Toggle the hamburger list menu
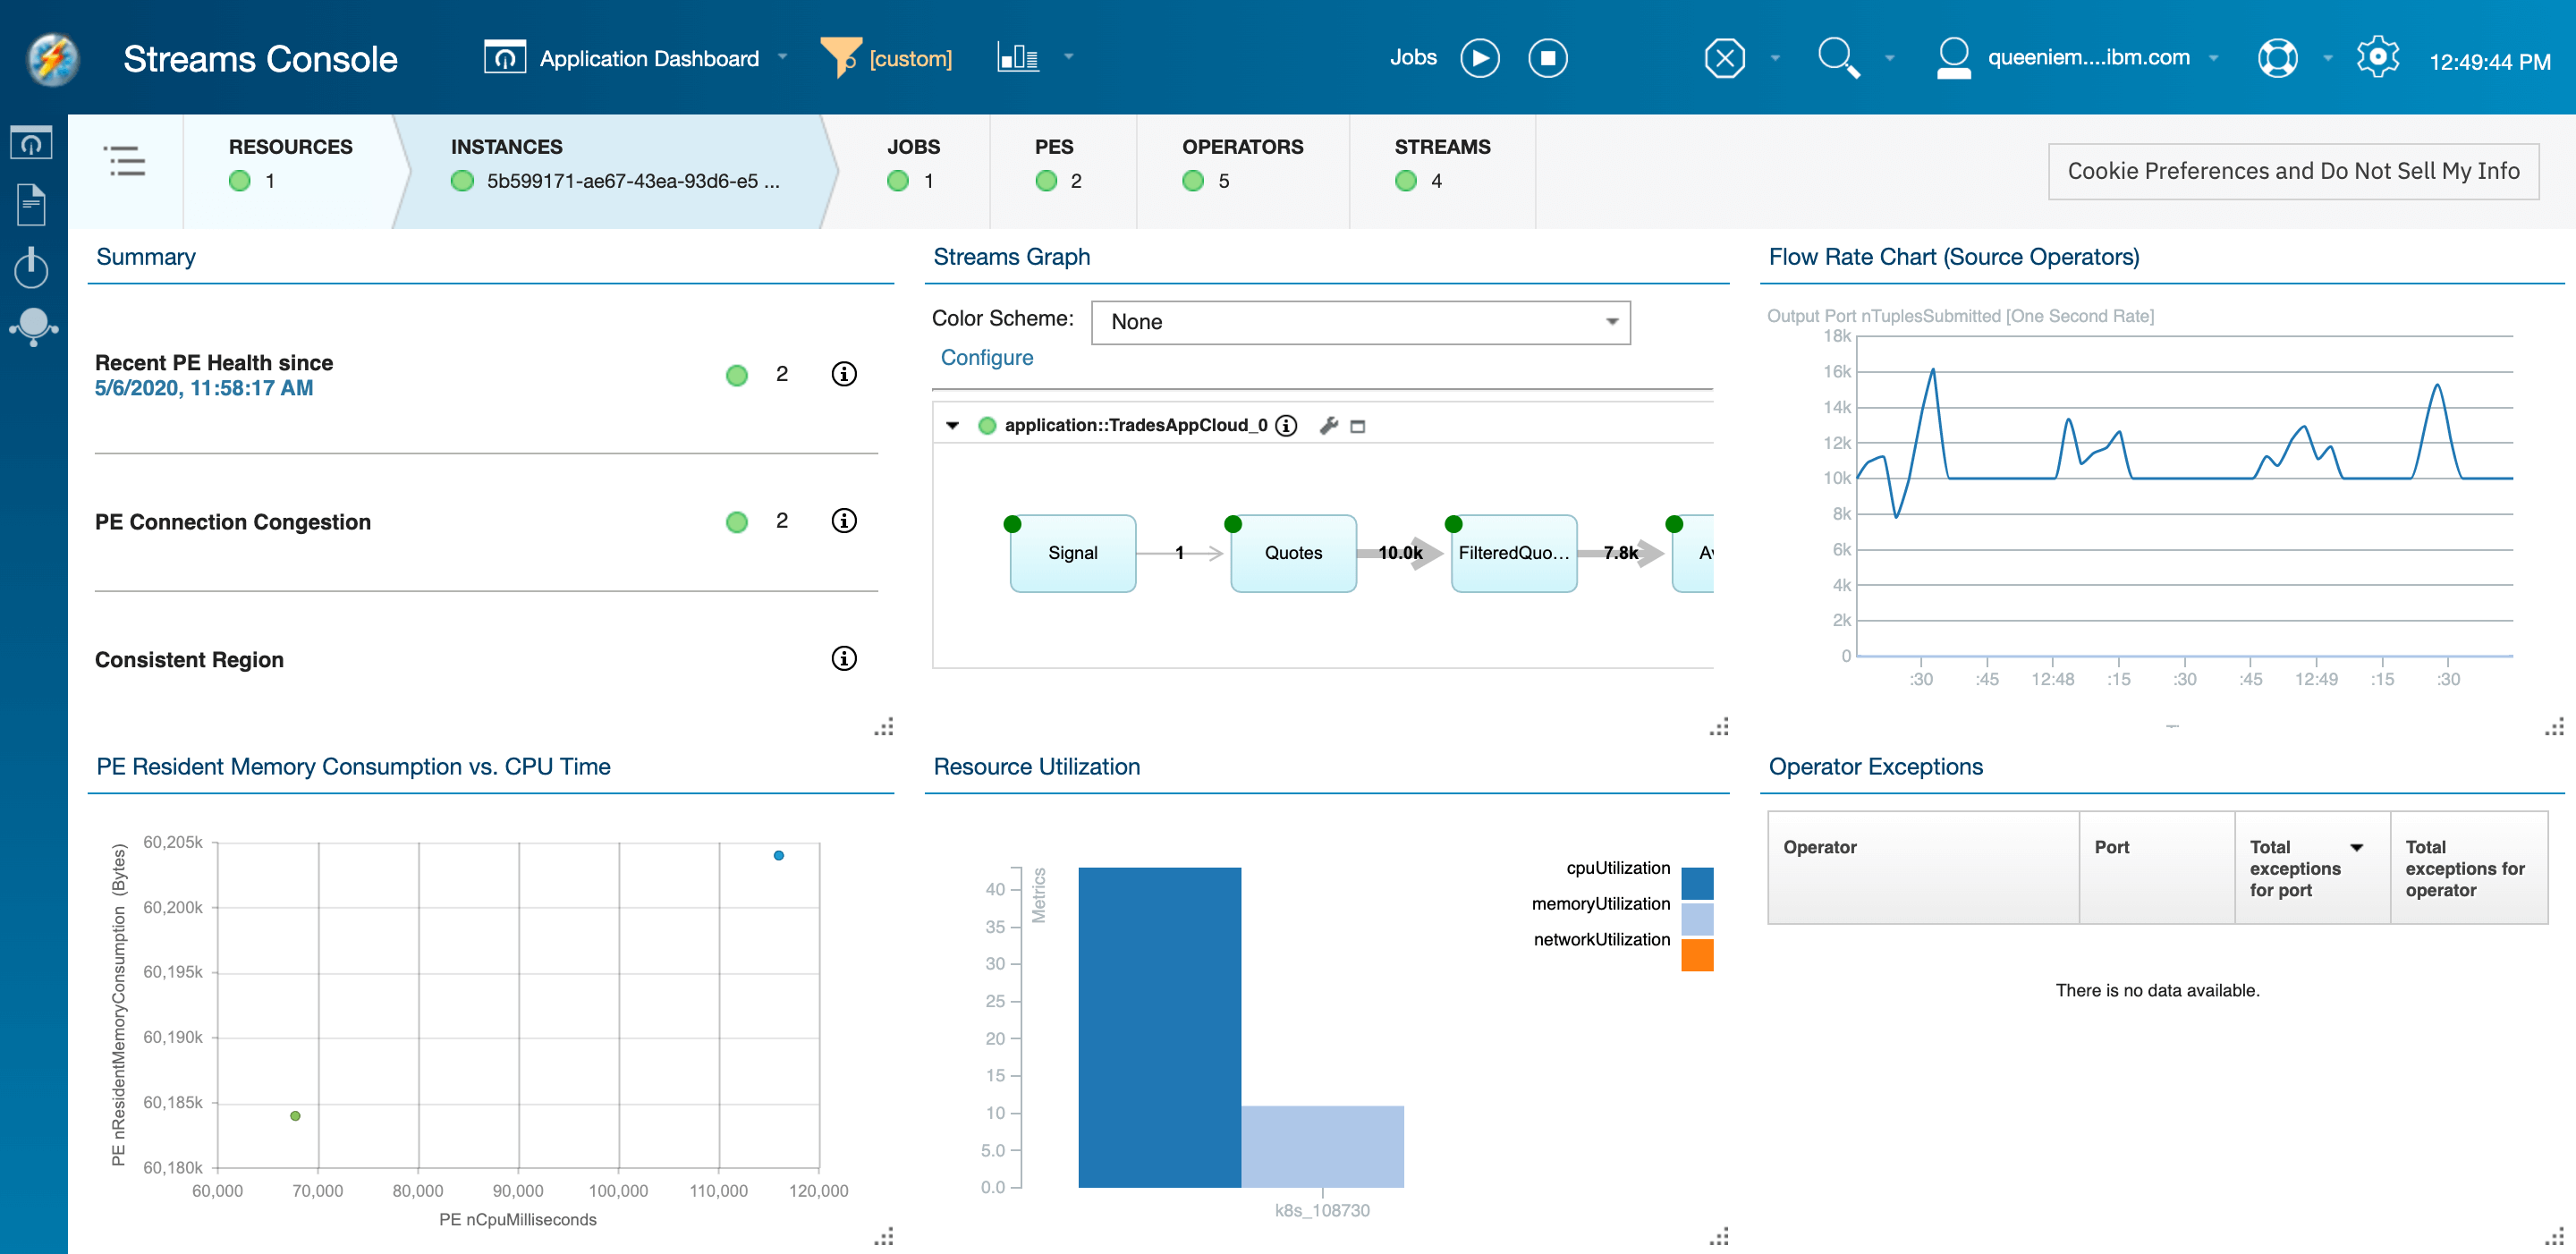This screenshot has width=2576, height=1254. (x=125, y=161)
